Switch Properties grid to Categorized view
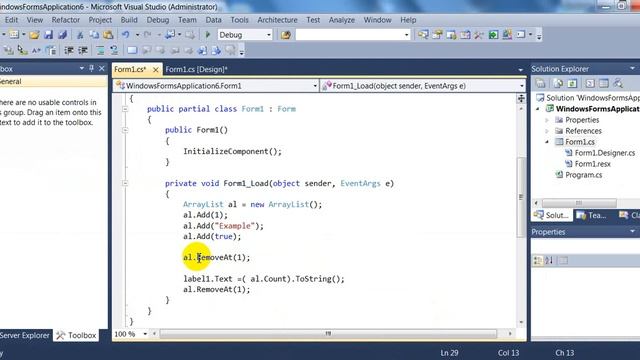Image resolution: width=640 pixels, height=360 pixels. (x=538, y=260)
